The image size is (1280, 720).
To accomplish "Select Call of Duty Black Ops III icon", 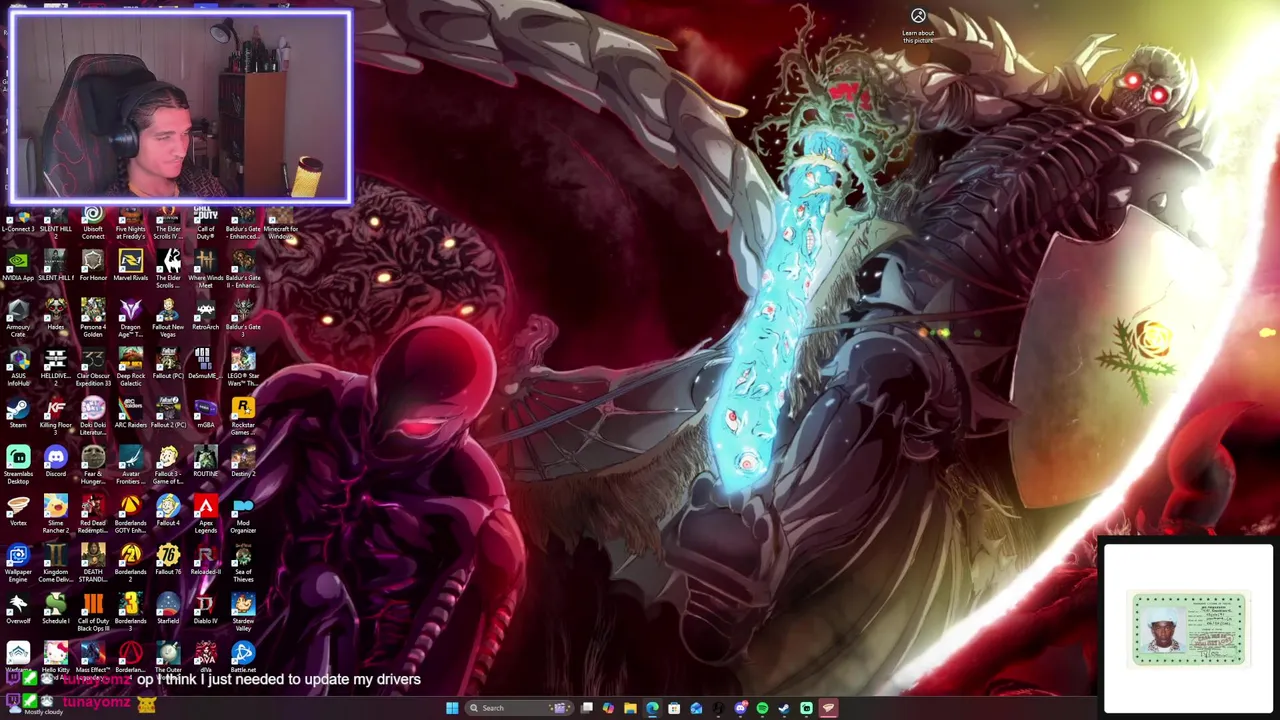I will pos(93,614).
